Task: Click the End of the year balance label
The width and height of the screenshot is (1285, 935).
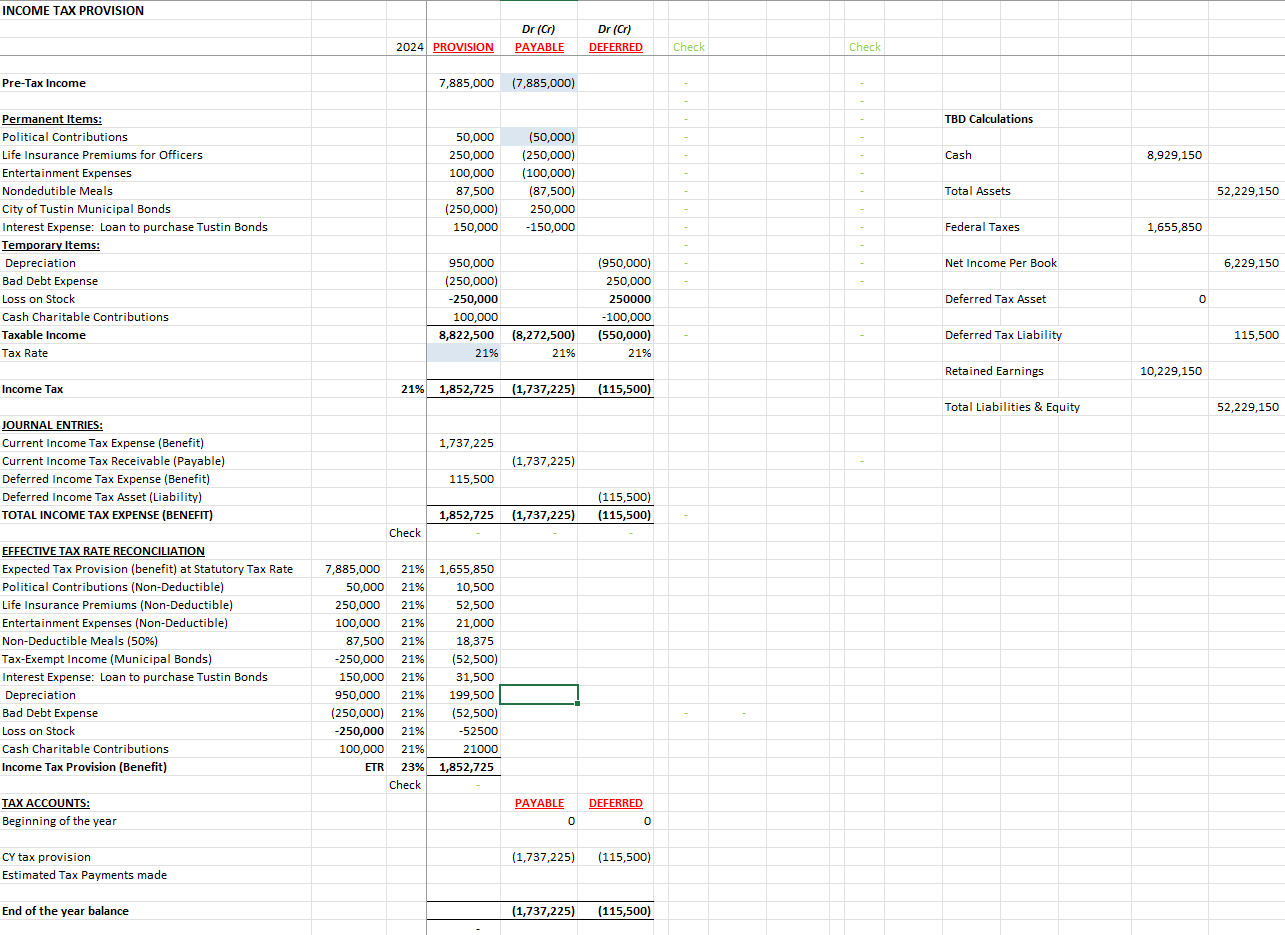Action: pyautogui.click(x=65, y=911)
